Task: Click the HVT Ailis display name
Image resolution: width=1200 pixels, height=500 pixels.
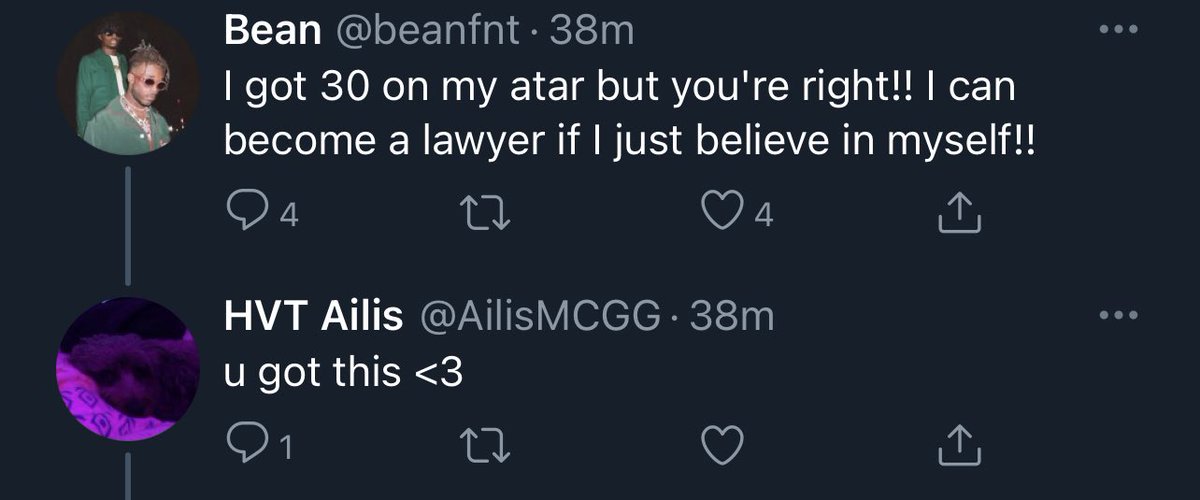Action: (314, 318)
